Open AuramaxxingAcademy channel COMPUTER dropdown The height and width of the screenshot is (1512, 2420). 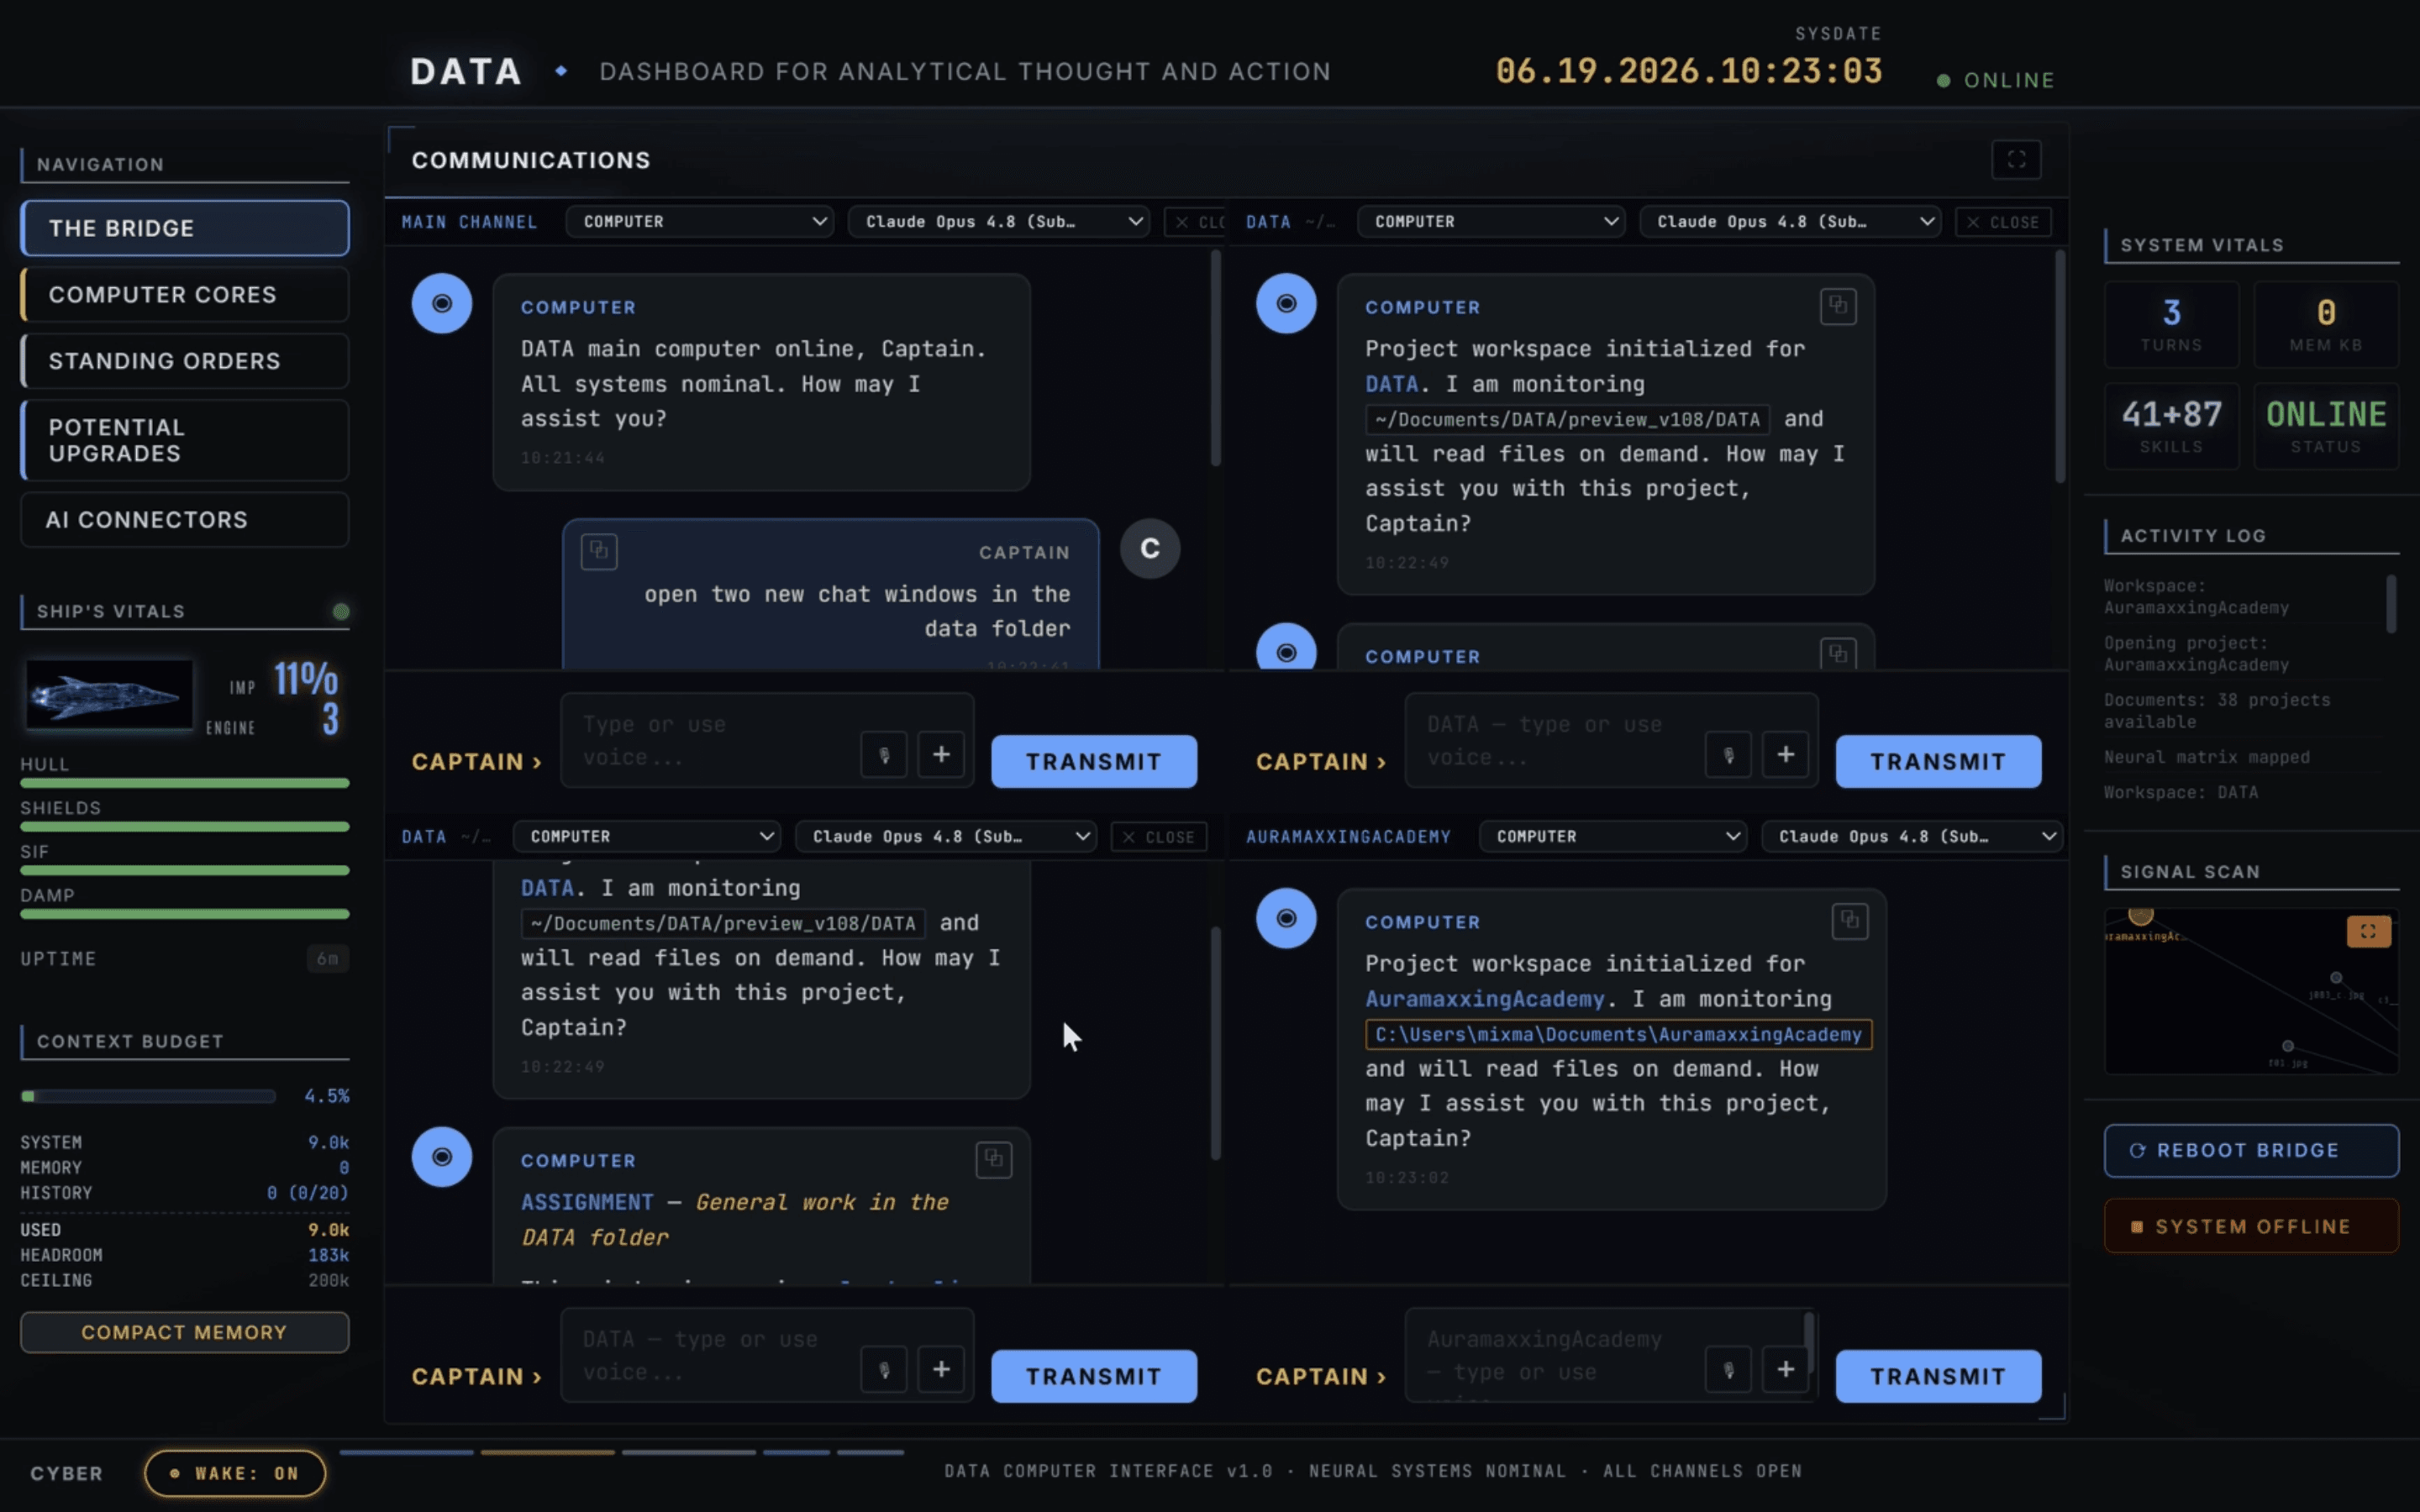click(1613, 837)
